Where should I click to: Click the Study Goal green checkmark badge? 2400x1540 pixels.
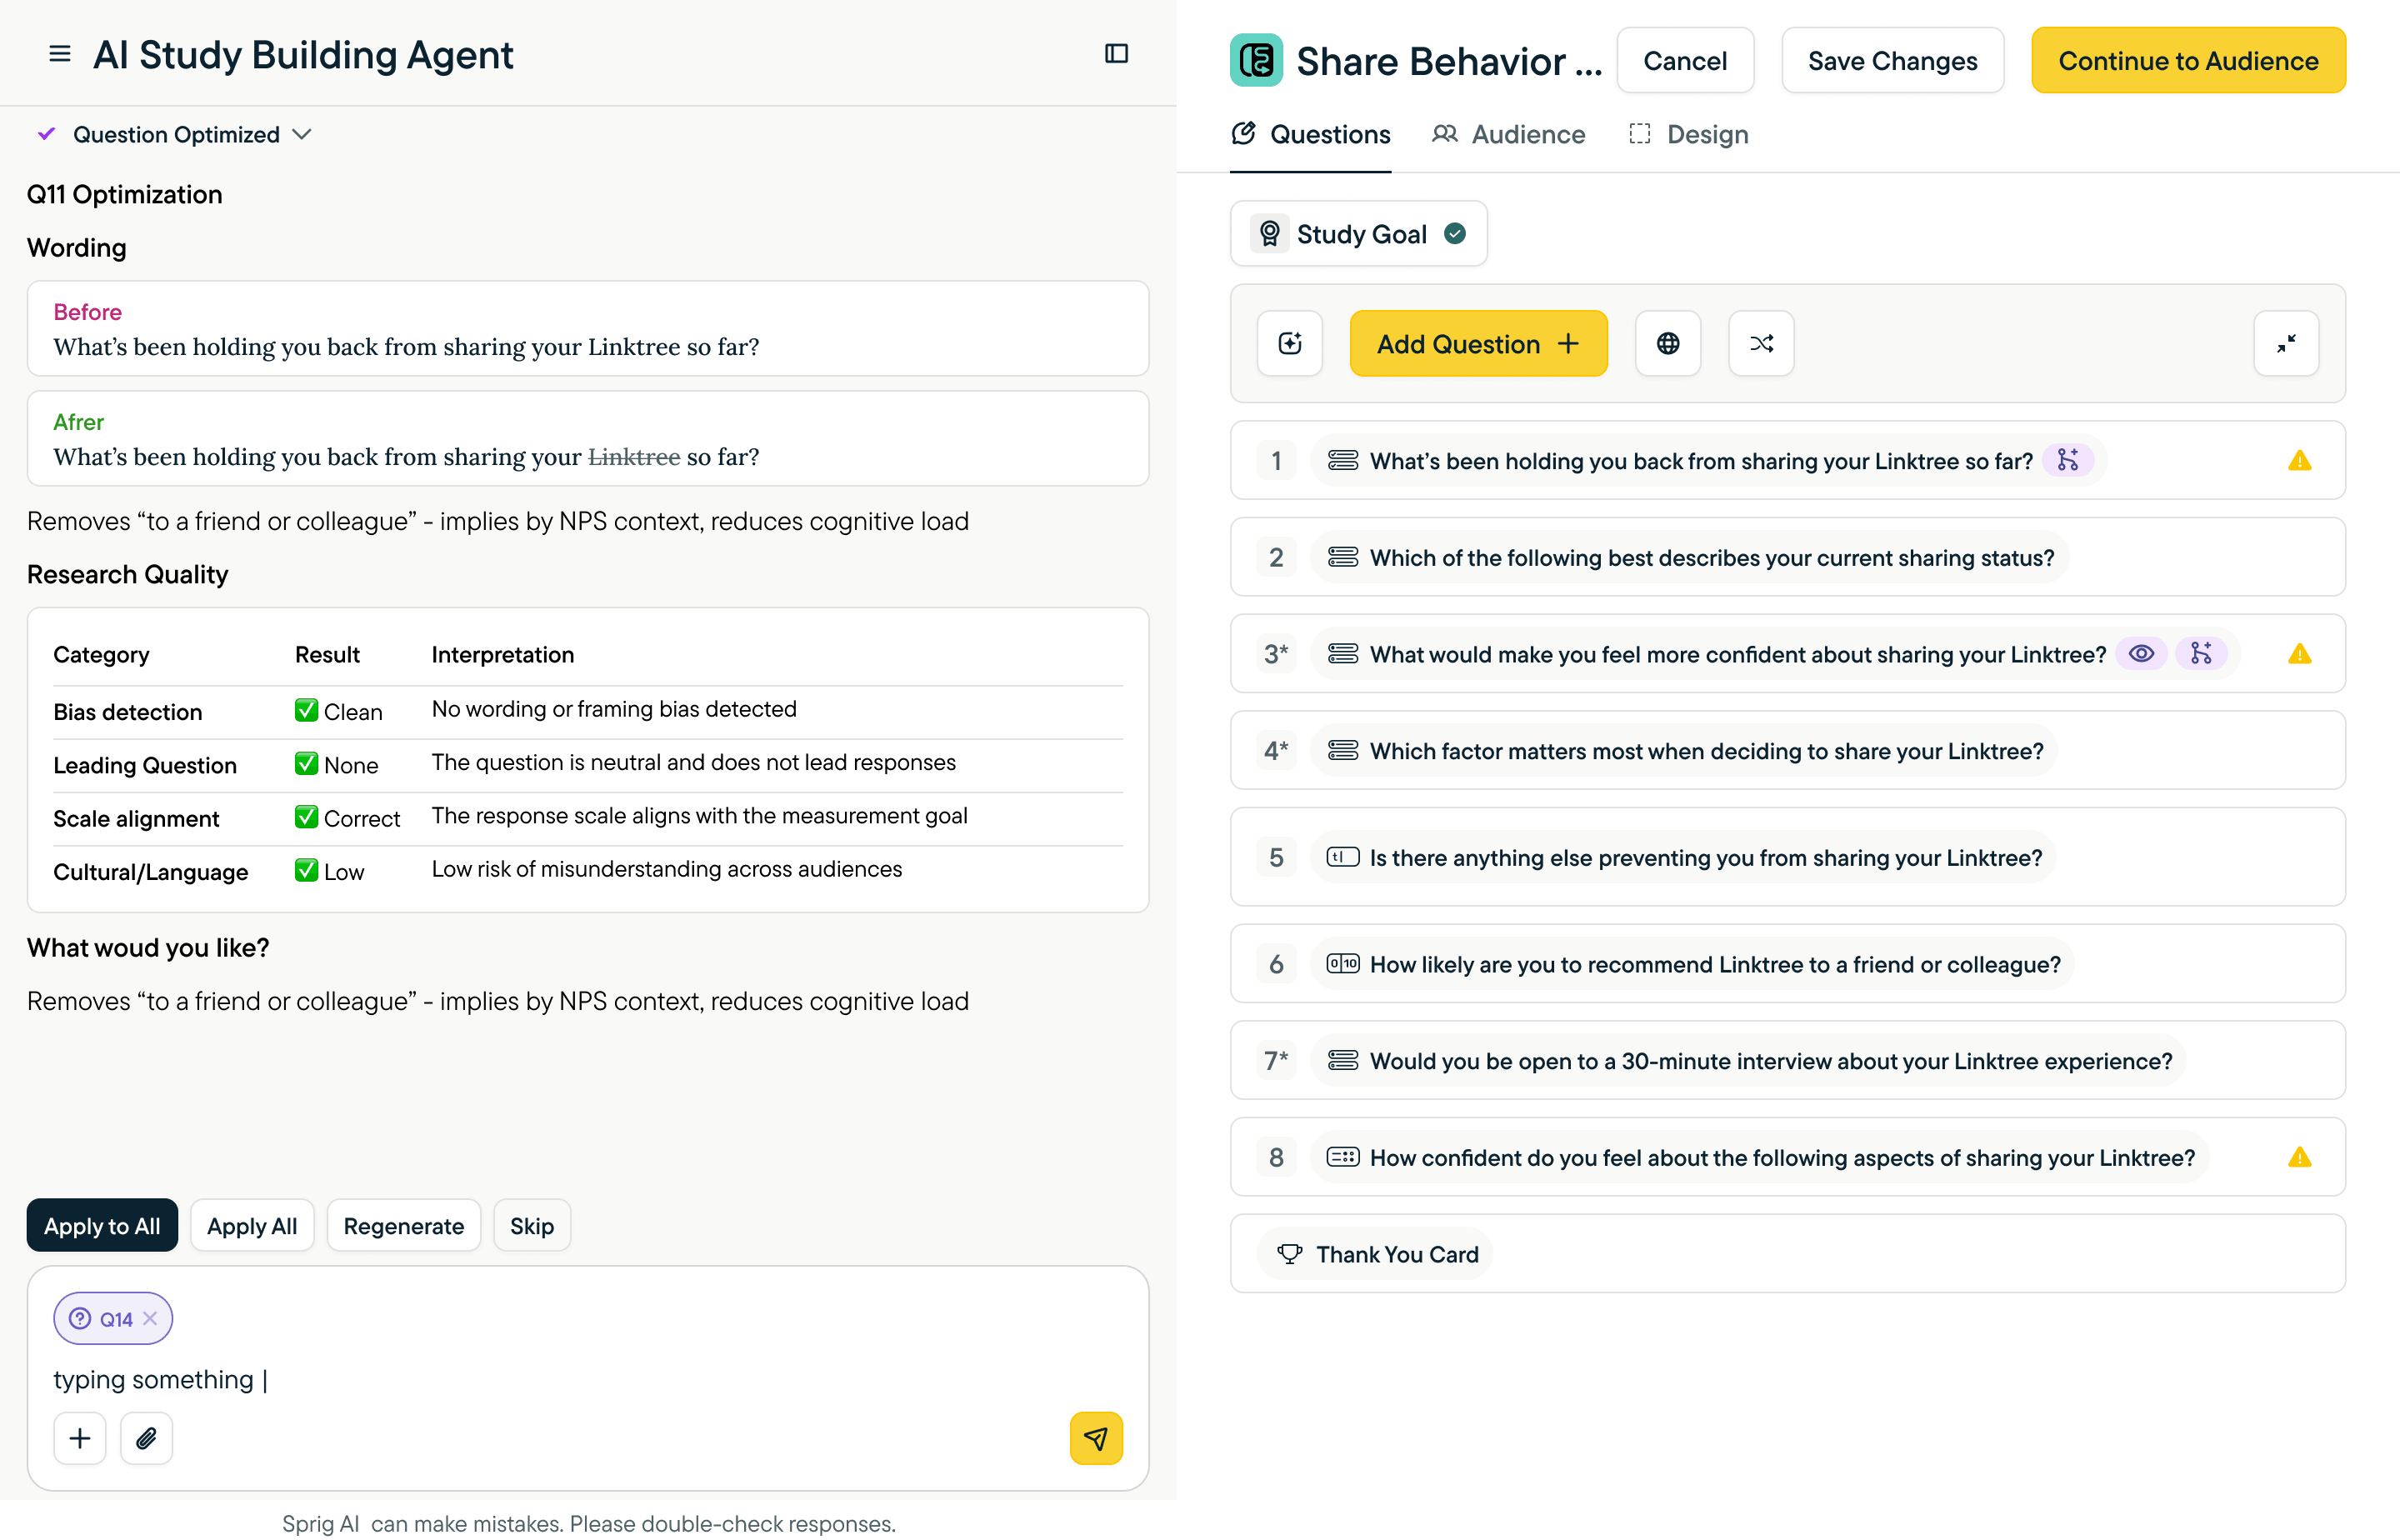pyautogui.click(x=1455, y=233)
